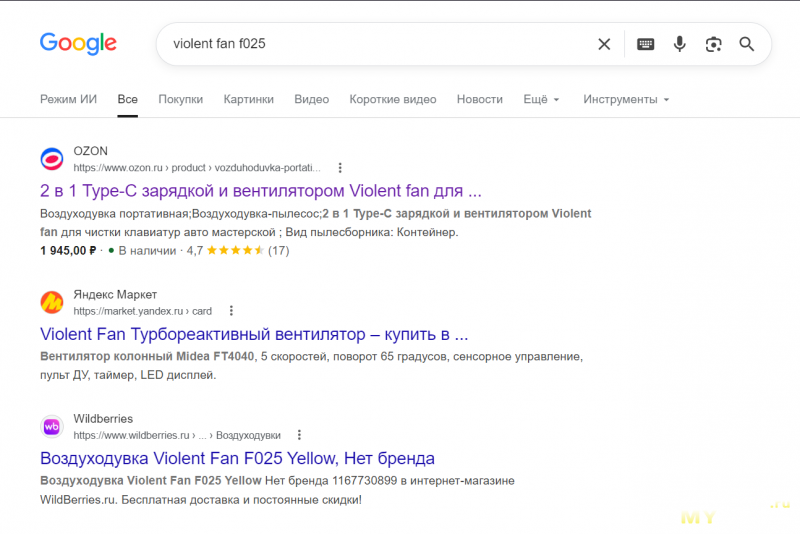The image size is (800, 534).
Task: Click the wildberries.ru Воздуходувки URL
Action: [x=177, y=436]
